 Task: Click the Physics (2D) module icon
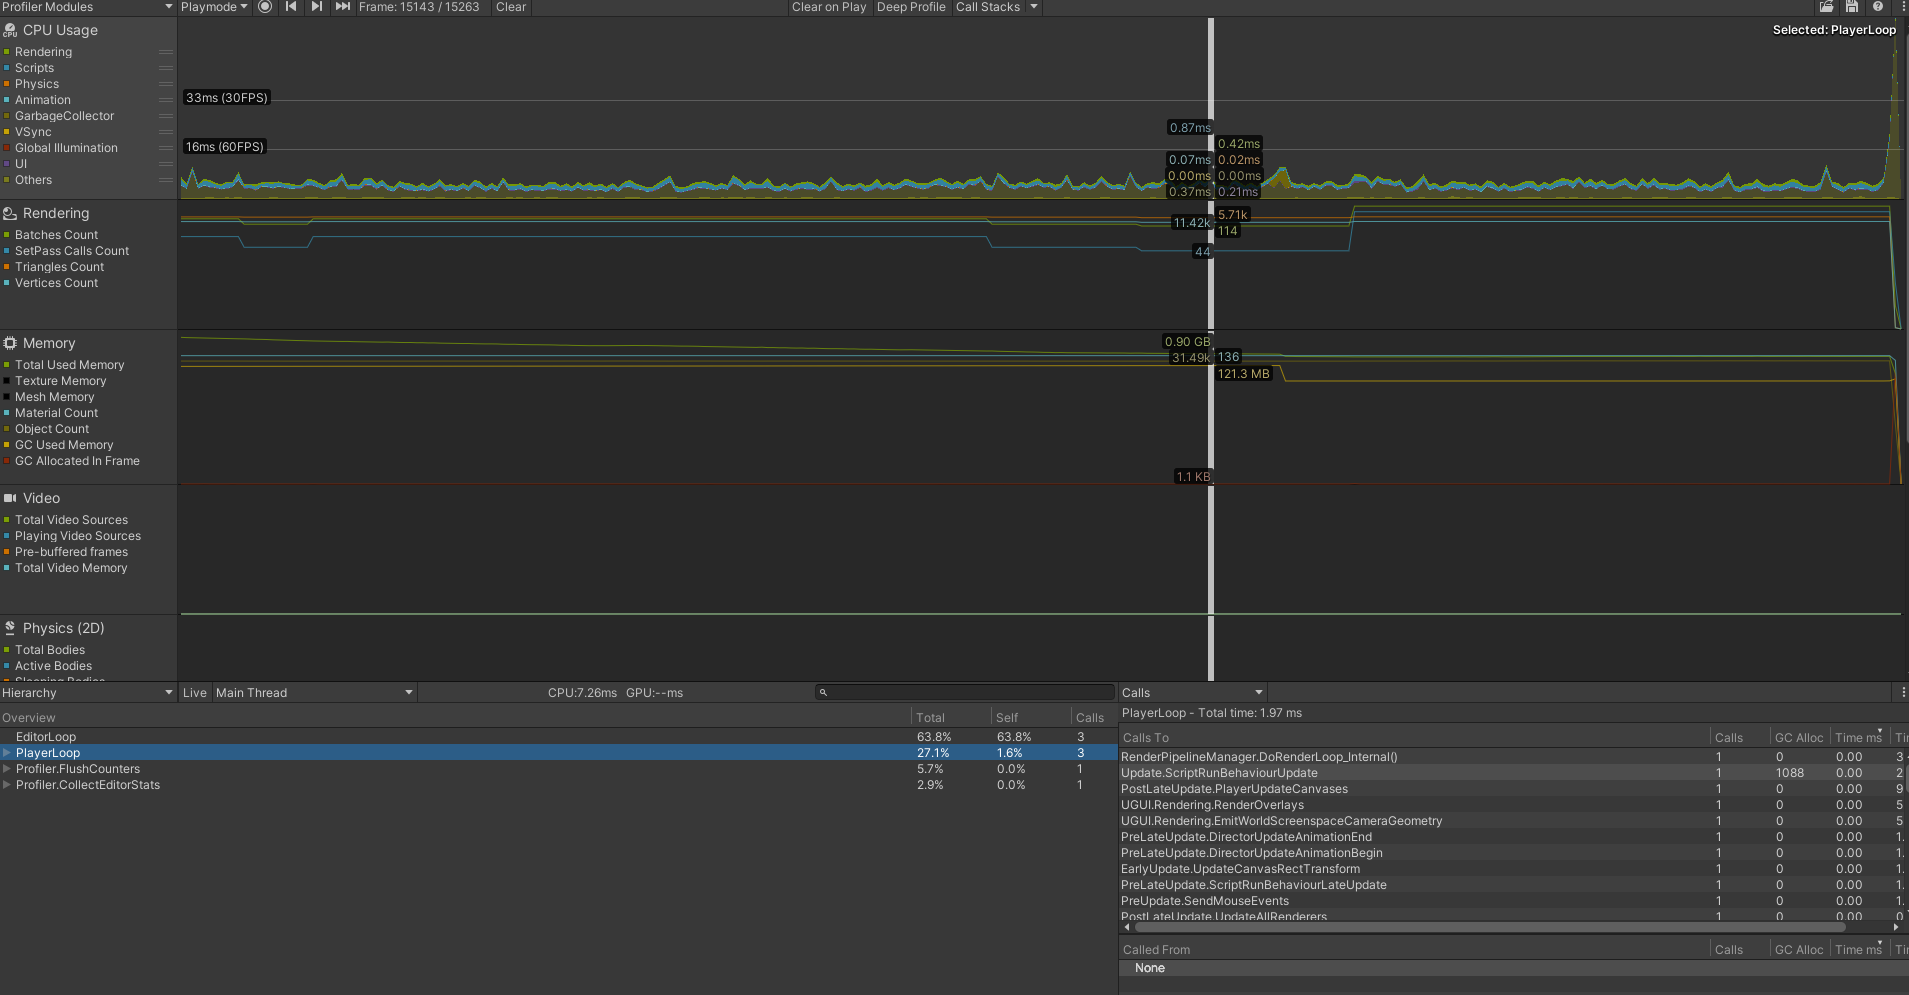[10, 628]
